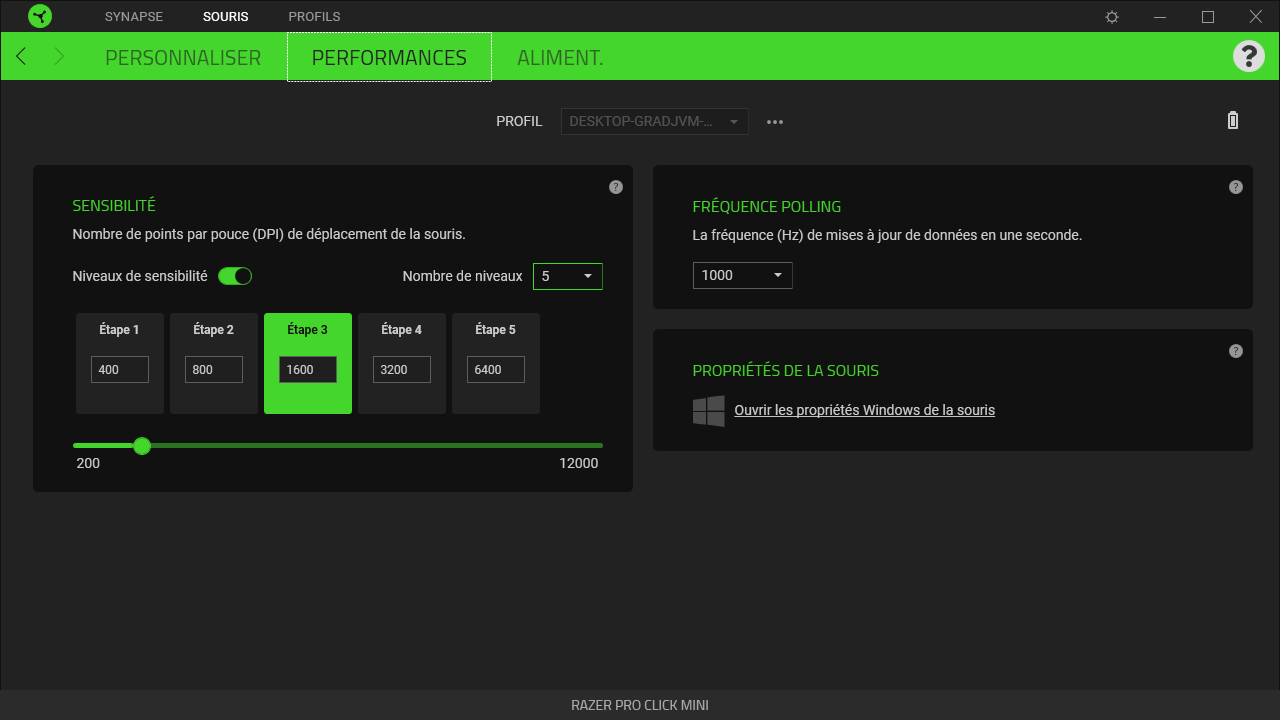Click the DPI sensitivity slider handle
This screenshot has width=1280, height=720.
(x=142, y=446)
